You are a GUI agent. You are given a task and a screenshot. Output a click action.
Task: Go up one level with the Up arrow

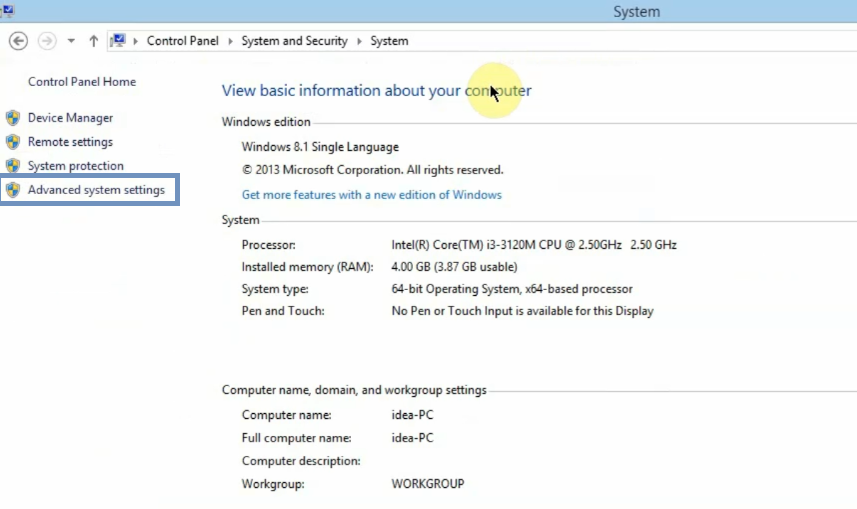pos(93,41)
